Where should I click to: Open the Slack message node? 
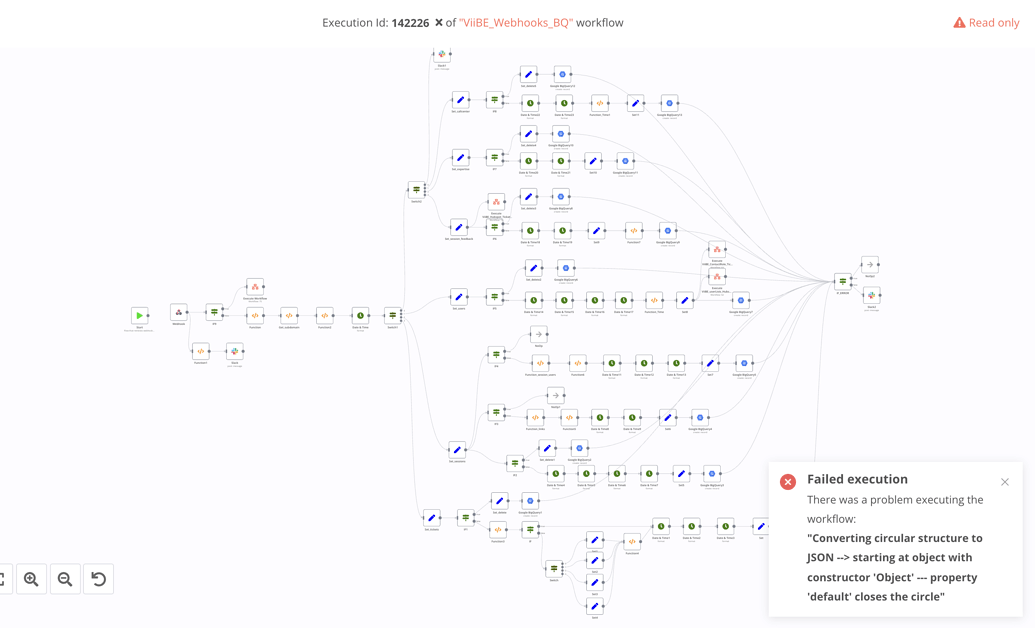pos(234,351)
